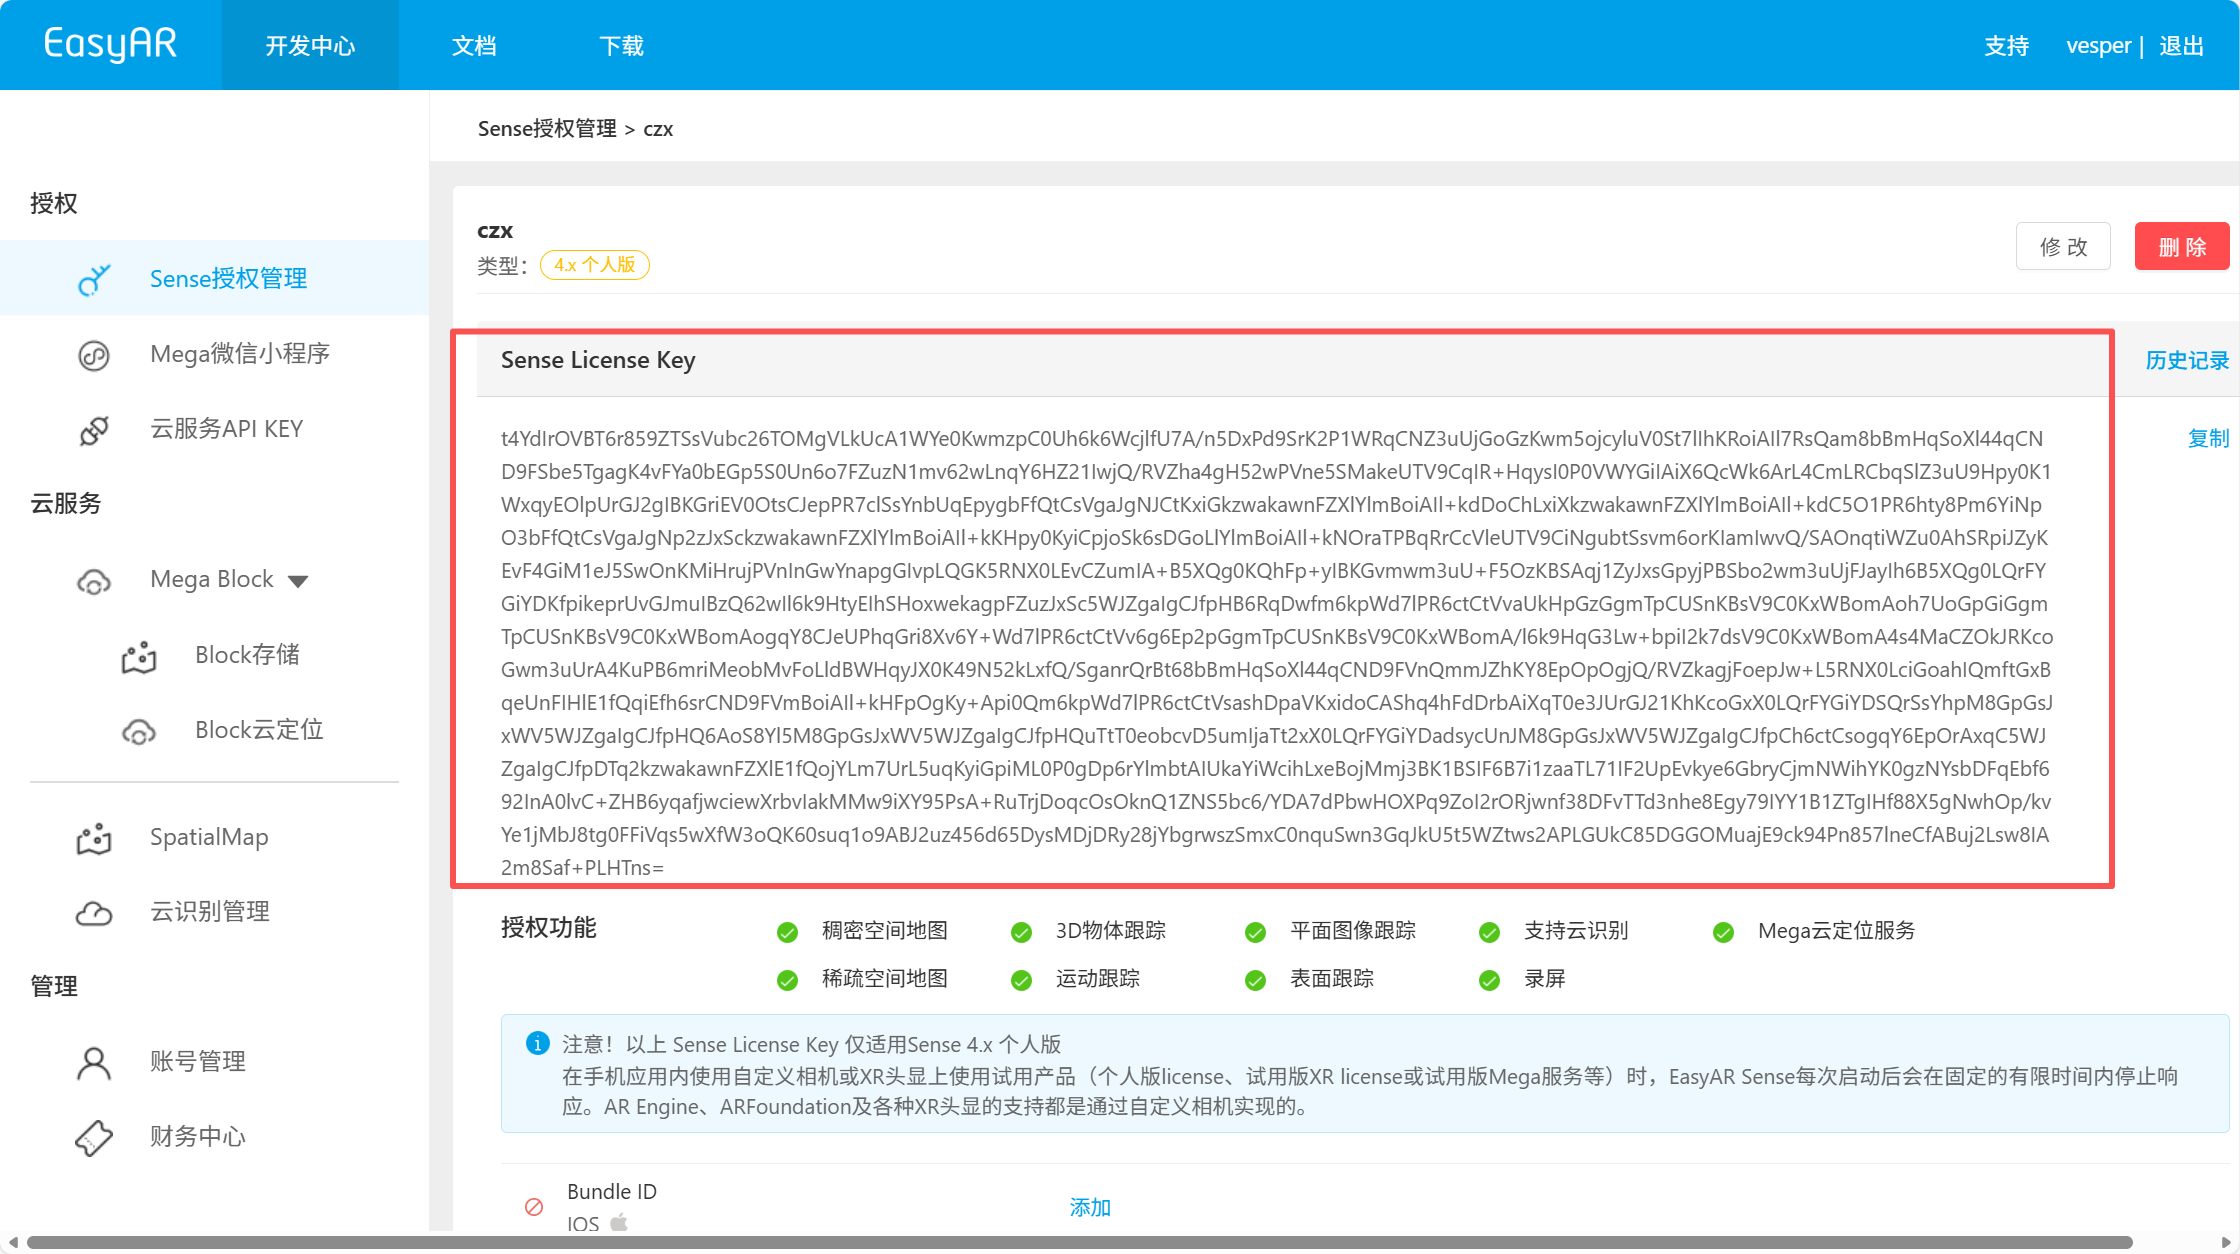2240x1254 pixels.
Task: Click the Mega微信小程序 sidebar icon
Action: (x=94, y=355)
